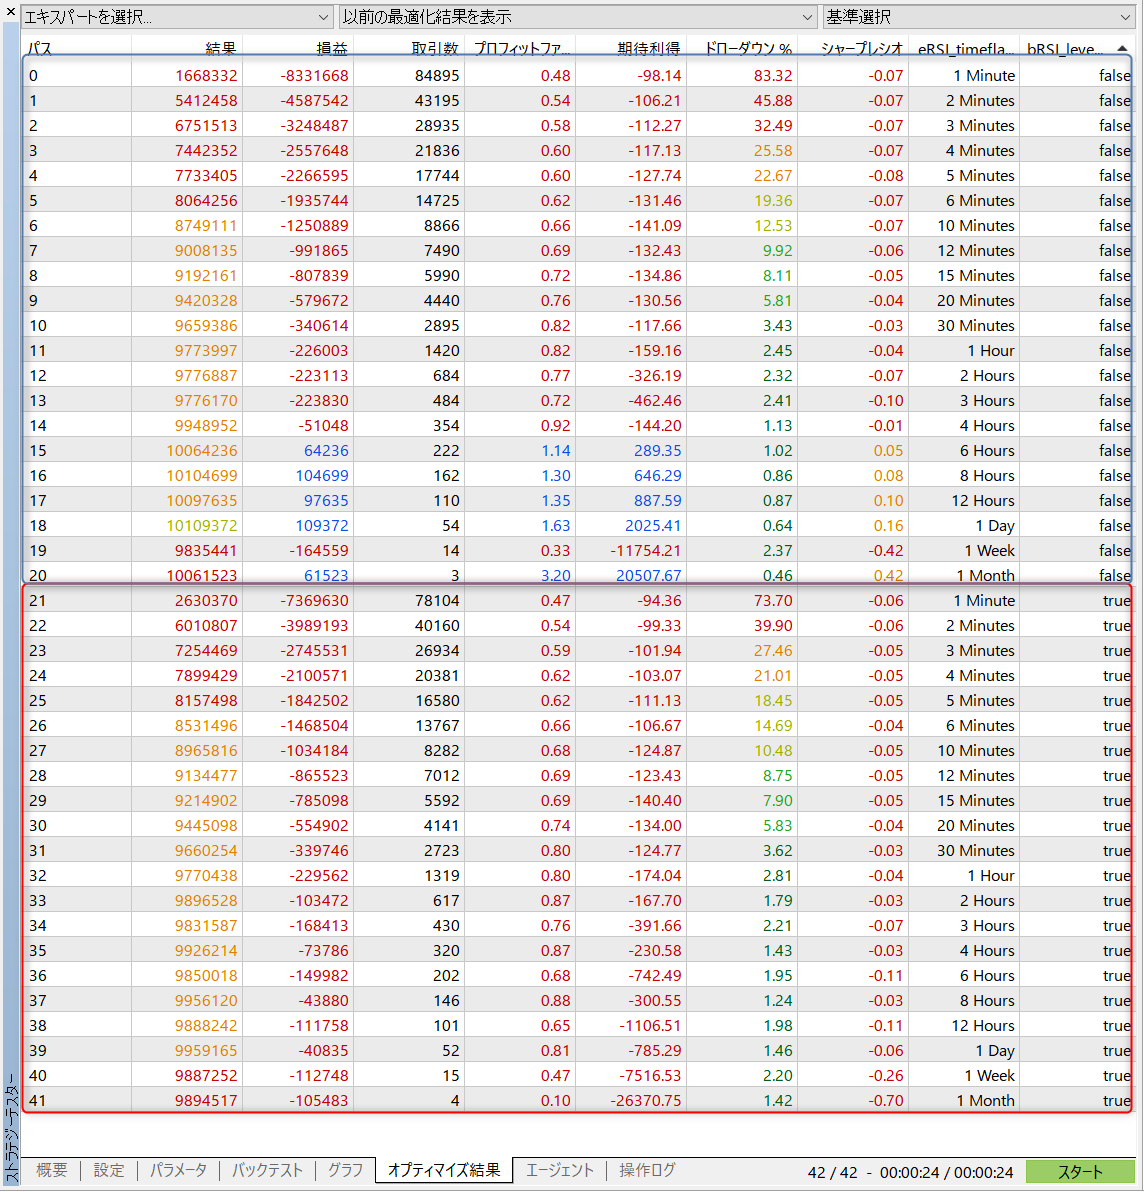The image size is (1144, 1192).
Task: Select profit factor 0.10 in pass 41
Action: (556, 1100)
